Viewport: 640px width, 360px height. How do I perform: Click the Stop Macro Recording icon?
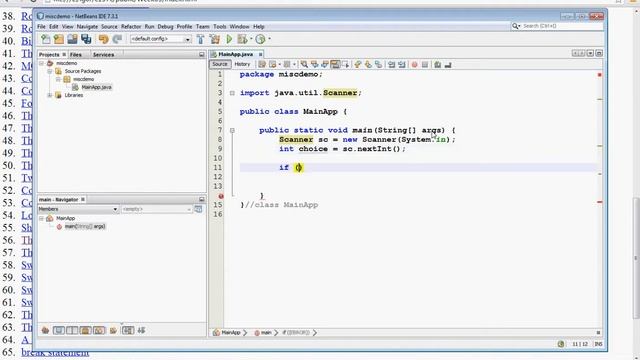(425, 64)
